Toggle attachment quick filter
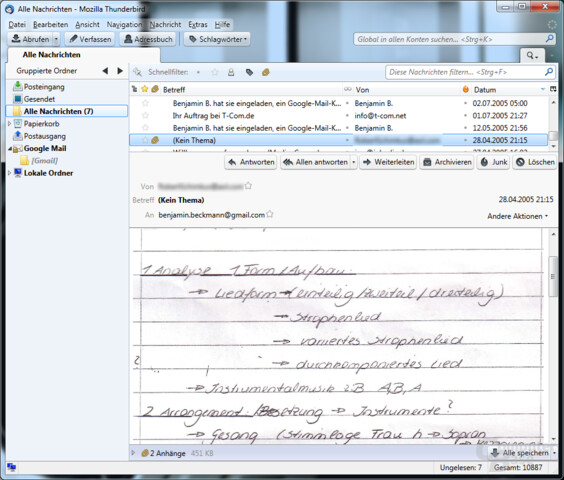 click(266, 72)
